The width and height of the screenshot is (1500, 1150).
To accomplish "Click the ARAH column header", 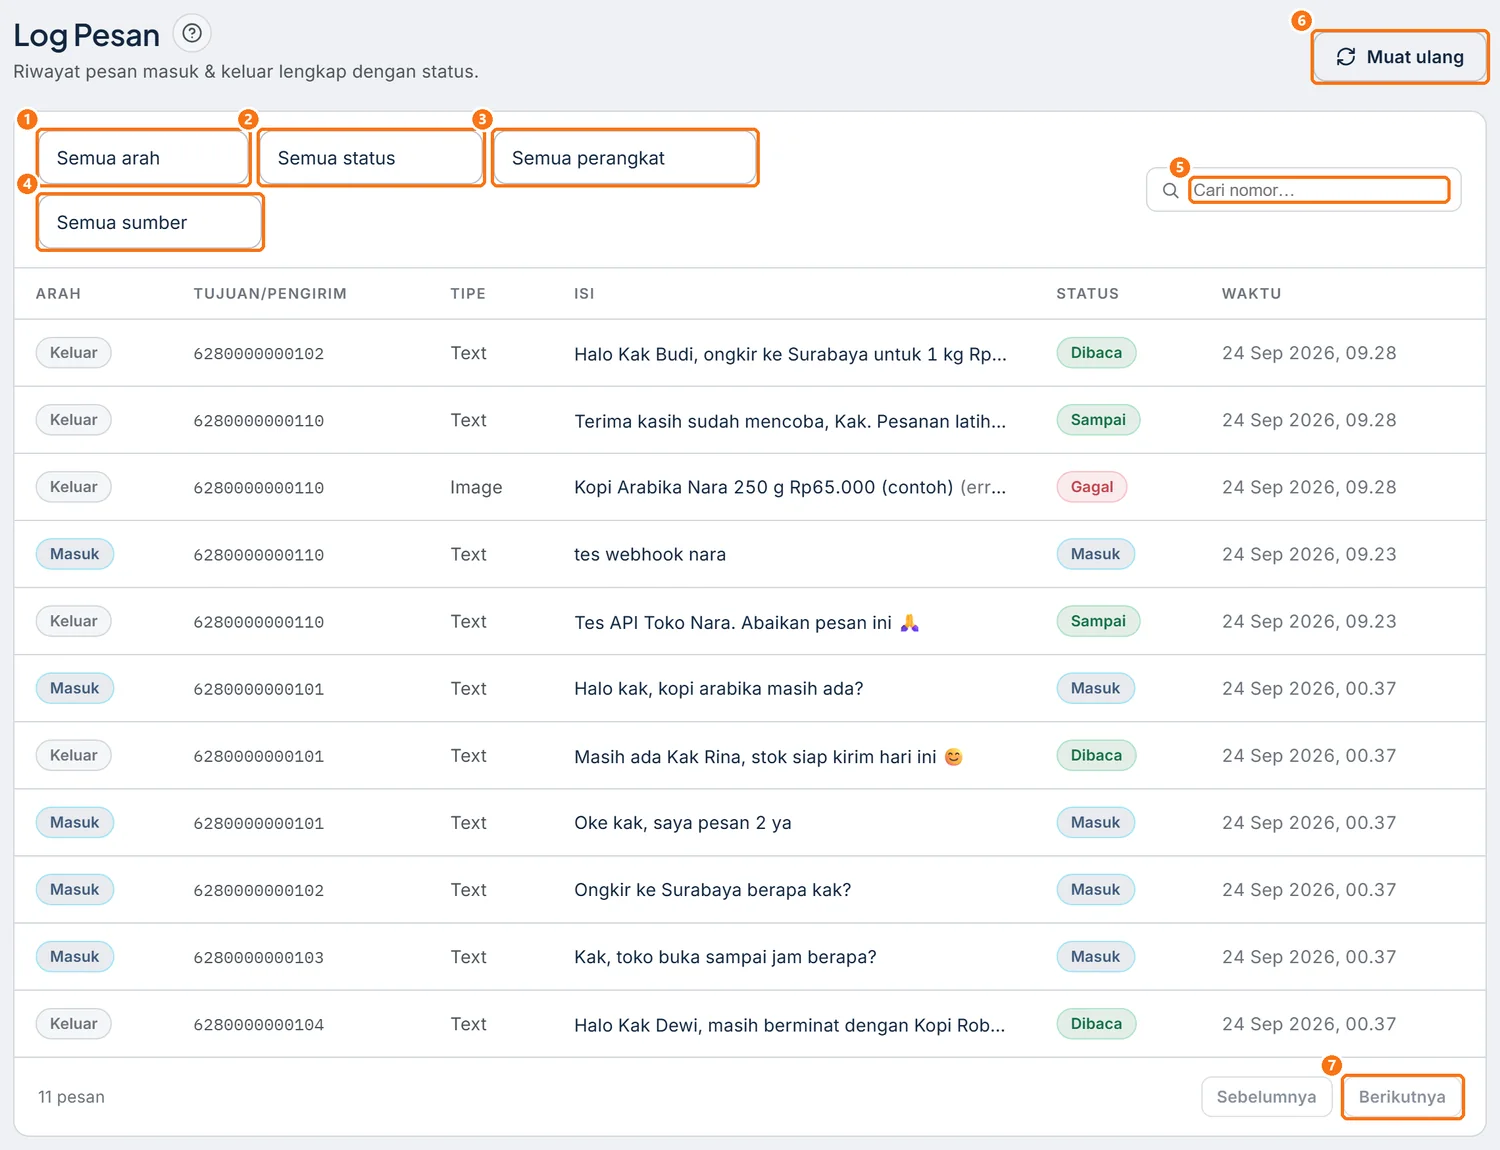I will click(x=58, y=294).
